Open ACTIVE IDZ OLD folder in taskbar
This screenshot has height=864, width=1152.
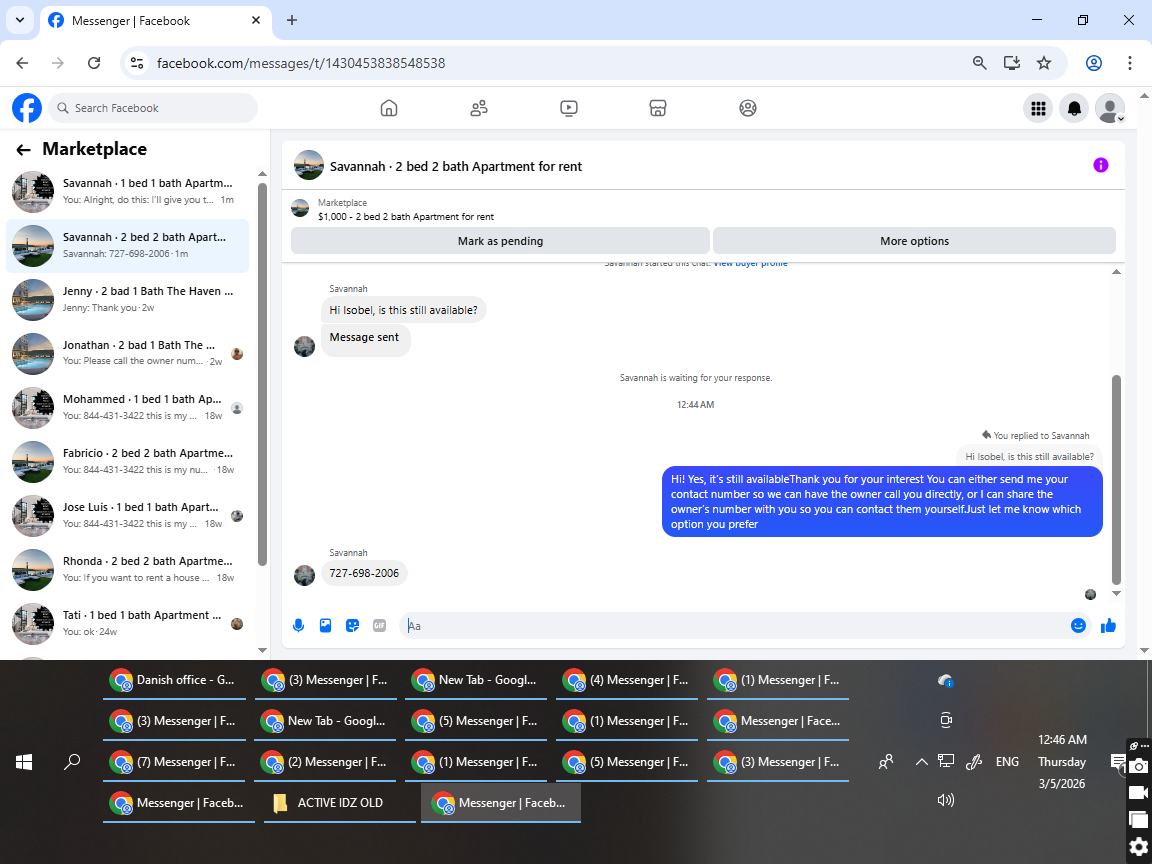point(339,803)
